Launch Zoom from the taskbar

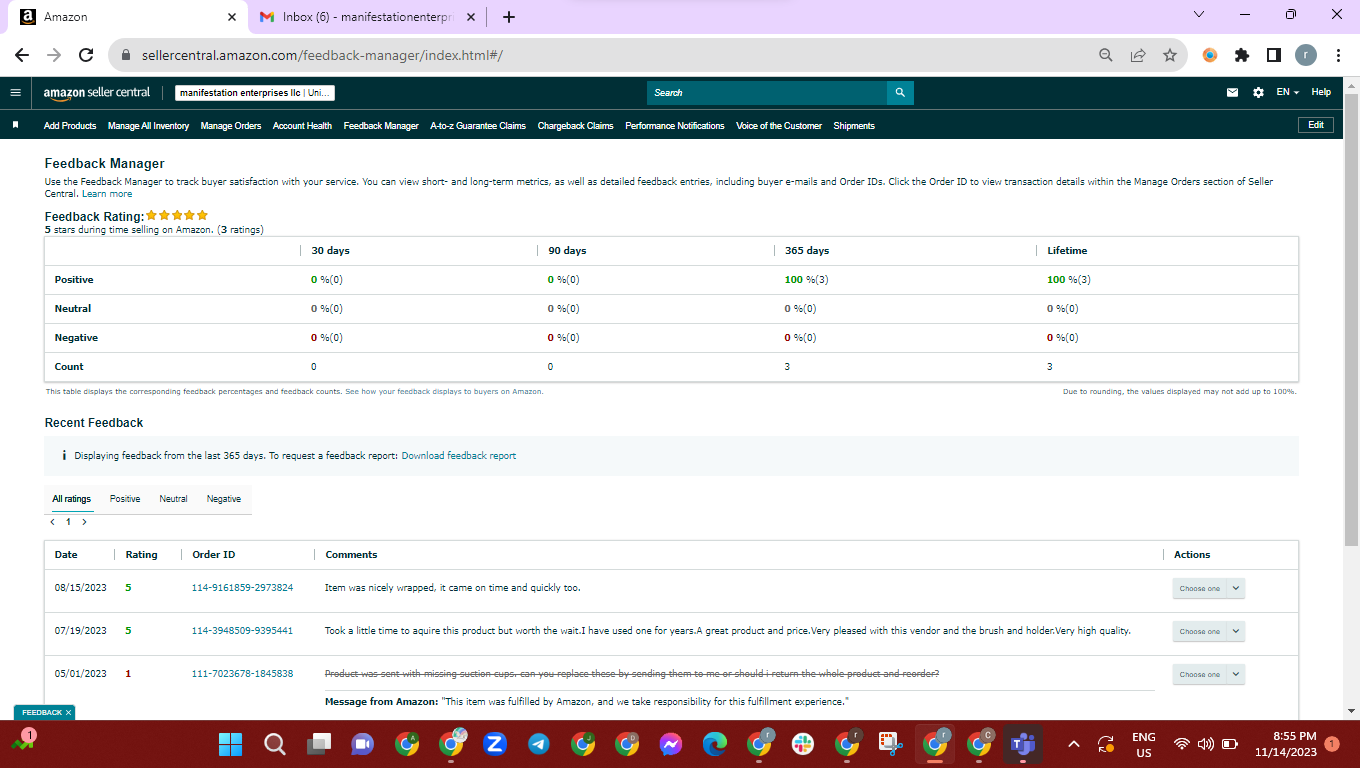point(494,744)
